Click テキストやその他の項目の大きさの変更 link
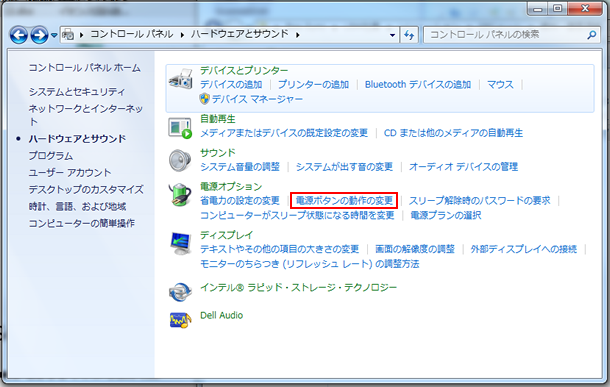The height and width of the screenshot is (387, 610). pyautogui.click(x=279, y=249)
